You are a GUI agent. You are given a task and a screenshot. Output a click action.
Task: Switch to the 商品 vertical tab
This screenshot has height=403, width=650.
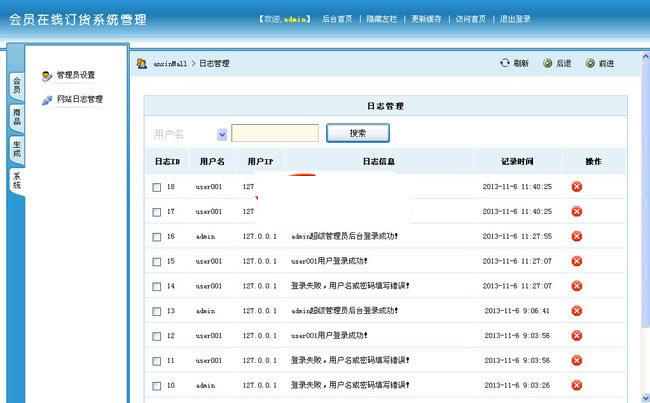tap(16, 117)
